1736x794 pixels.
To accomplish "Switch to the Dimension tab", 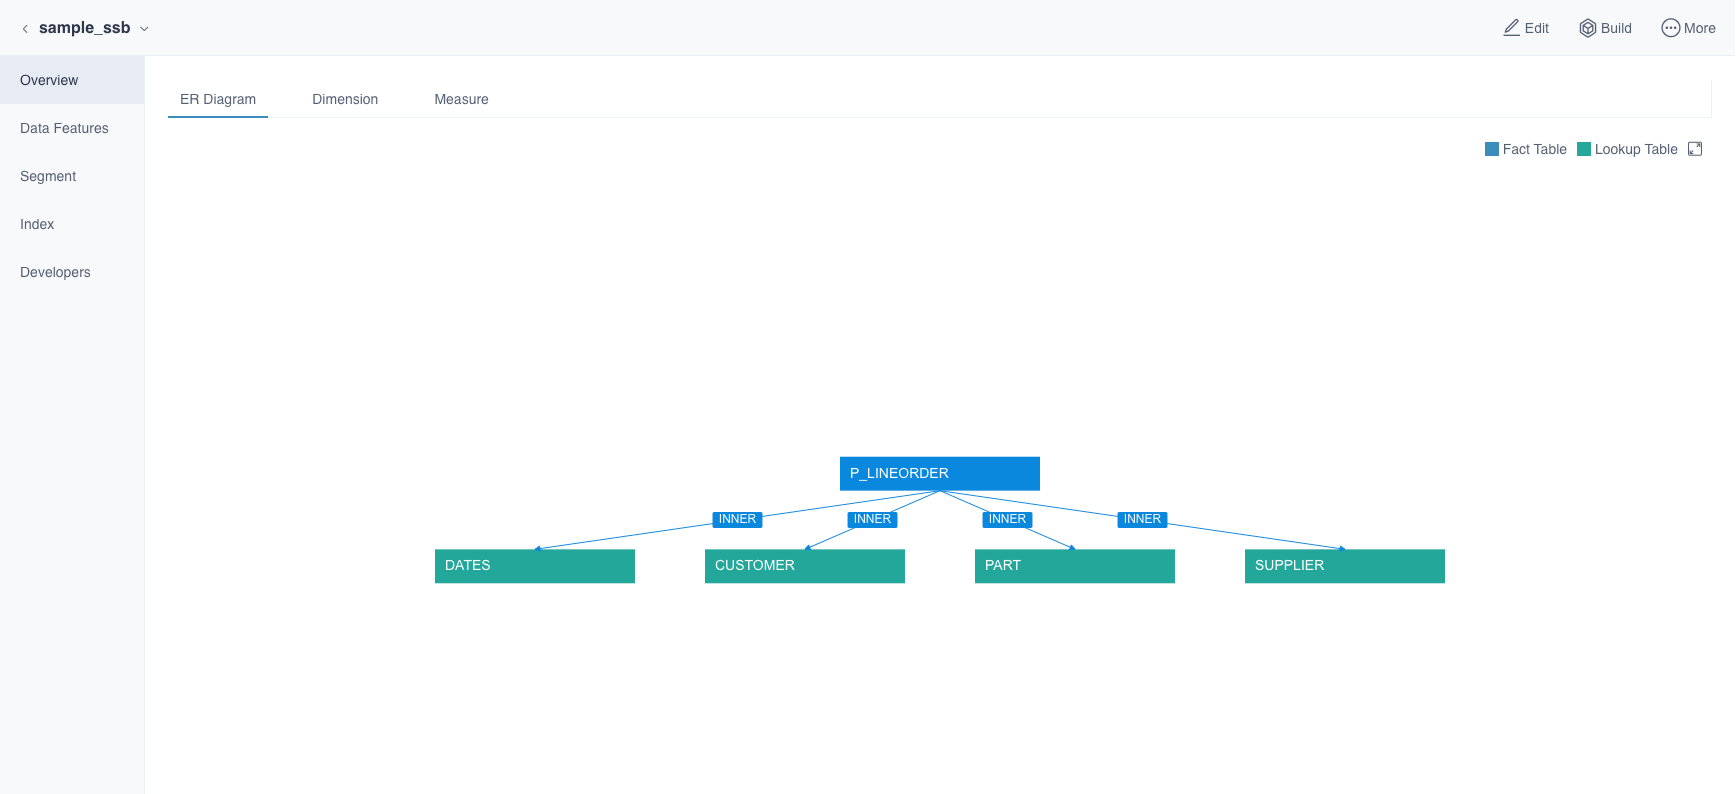I will tap(345, 99).
